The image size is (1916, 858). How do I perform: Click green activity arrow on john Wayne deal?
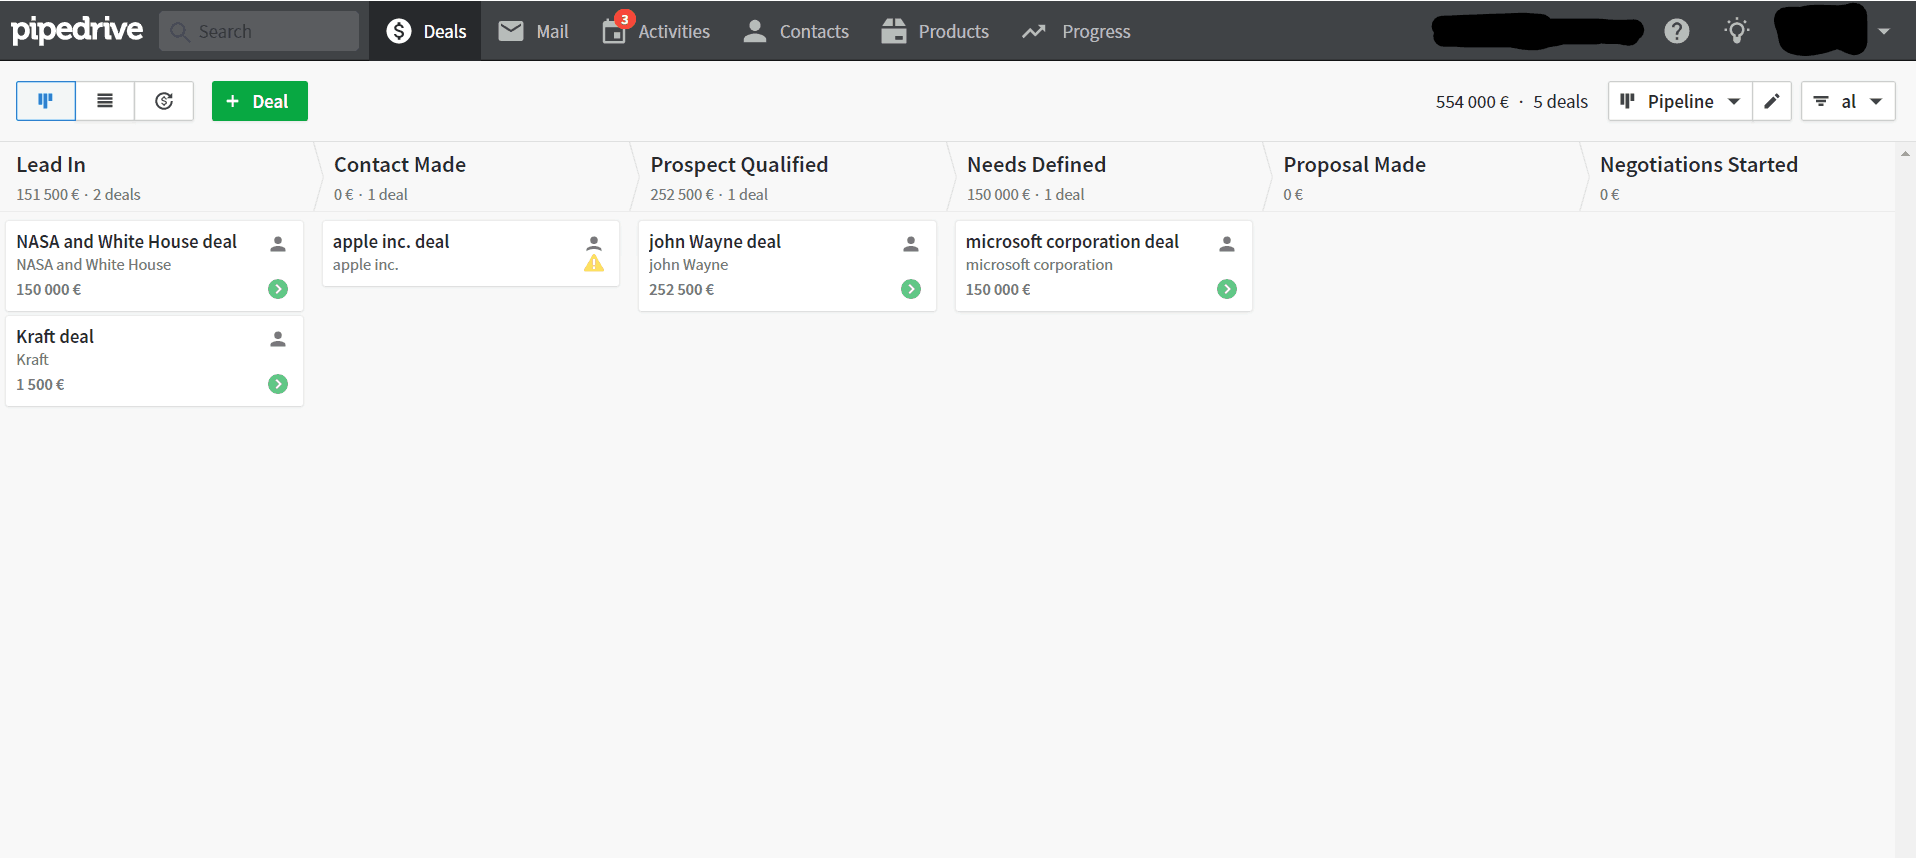click(x=911, y=289)
